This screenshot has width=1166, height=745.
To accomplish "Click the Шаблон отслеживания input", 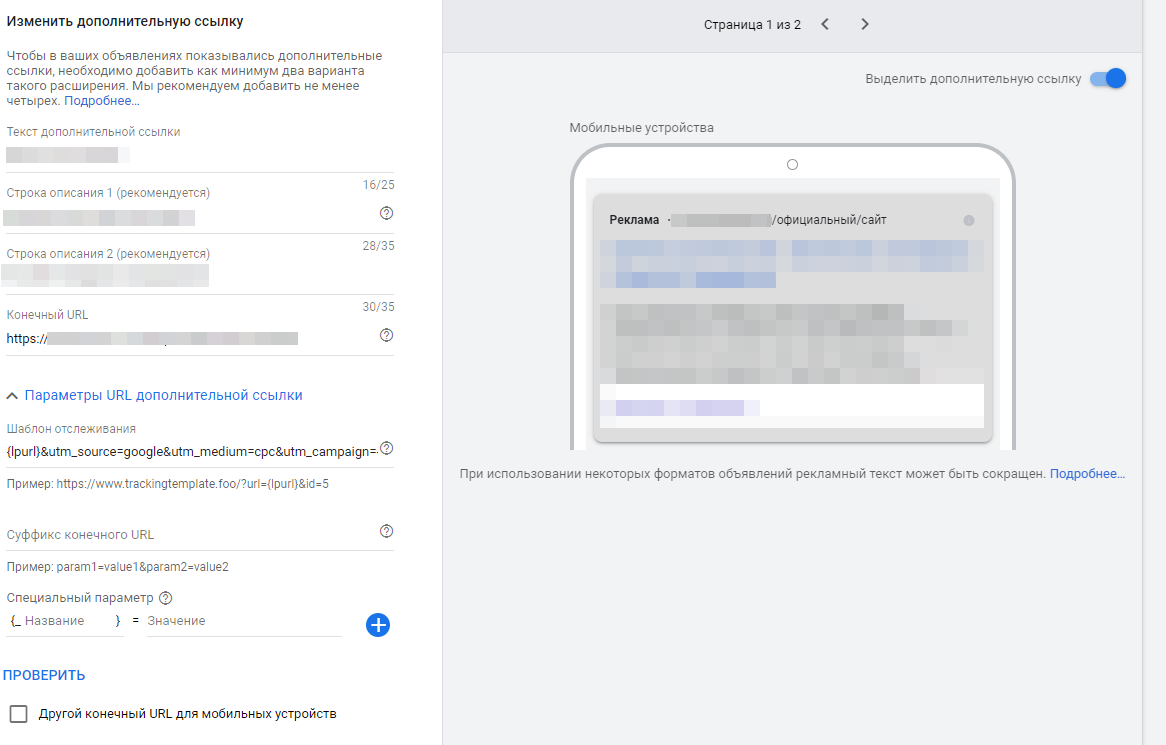I will tap(191, 451).
